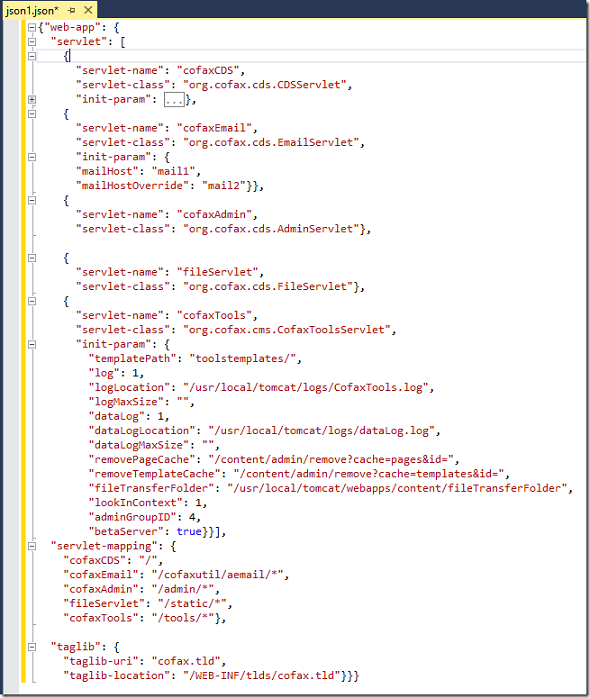Click "org.cofax.cms.CofaxToolsServlet" value

pyautogui.click(x=287, y=330)
